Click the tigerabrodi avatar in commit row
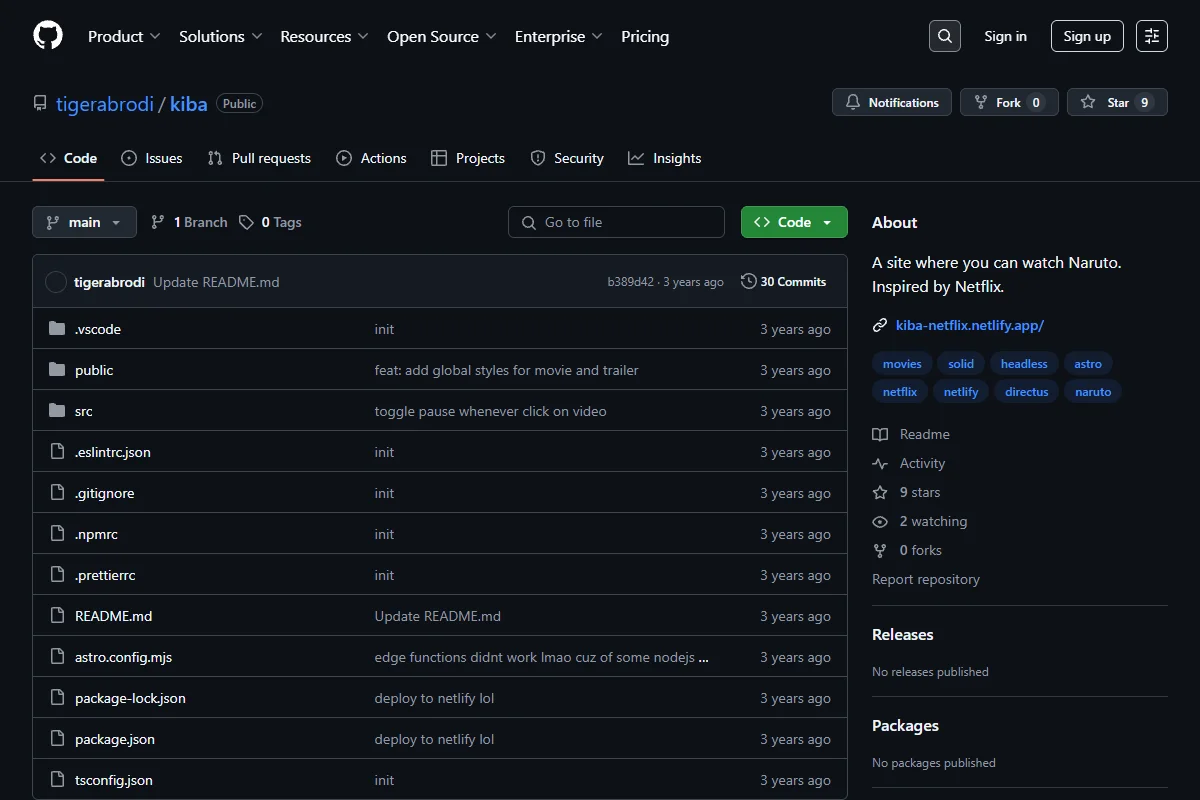This screenshot has width=1200, height=800. [56, 282]
